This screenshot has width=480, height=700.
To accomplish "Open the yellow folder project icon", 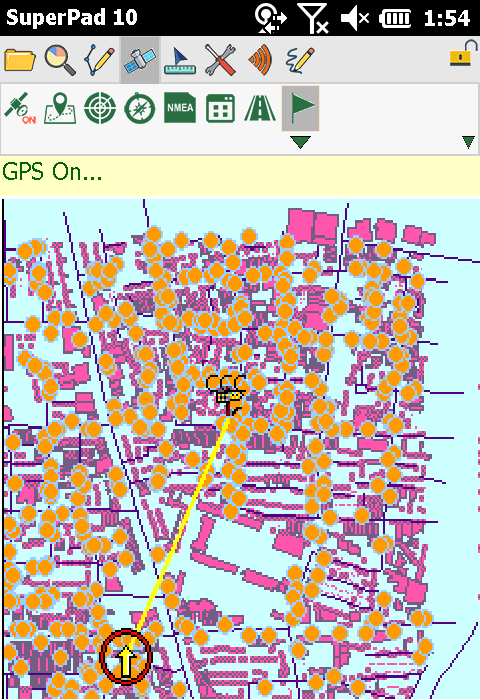I will point(20,60).
